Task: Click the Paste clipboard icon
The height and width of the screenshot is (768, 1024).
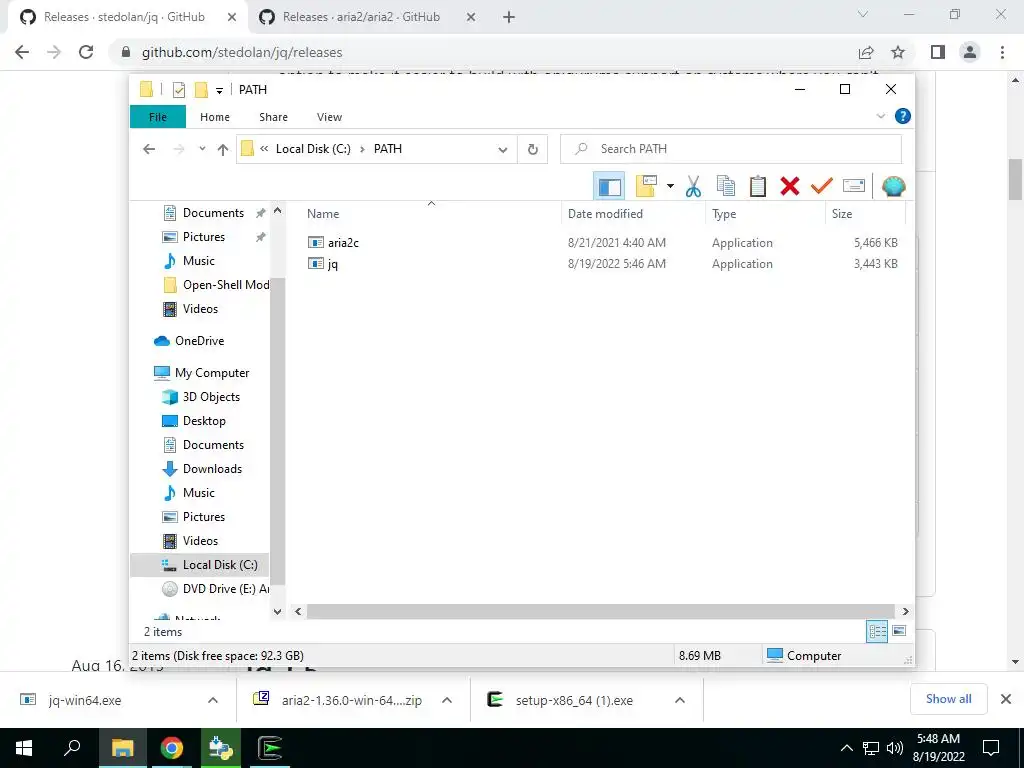Action: pyautogui.click(x=758, y=187)
